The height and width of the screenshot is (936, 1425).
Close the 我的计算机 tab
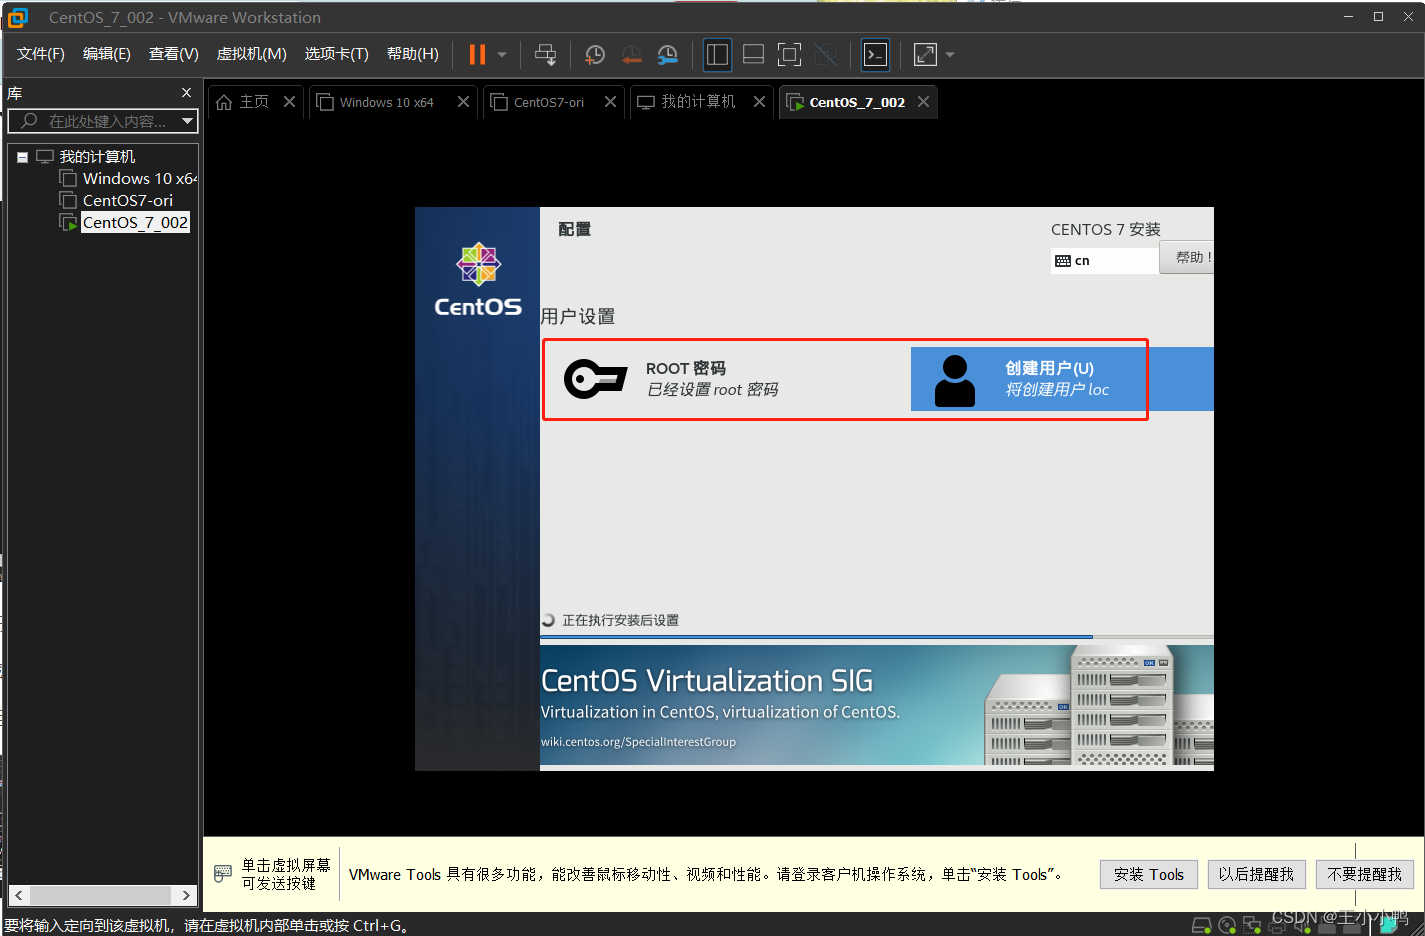click(x=759, y=102)
